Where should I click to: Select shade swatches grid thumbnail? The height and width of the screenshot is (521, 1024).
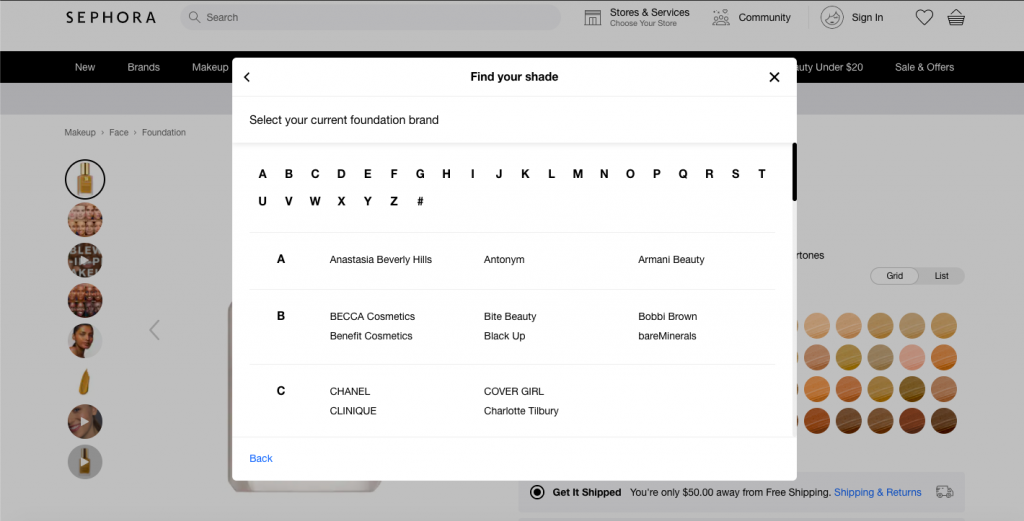coord(85,220)
